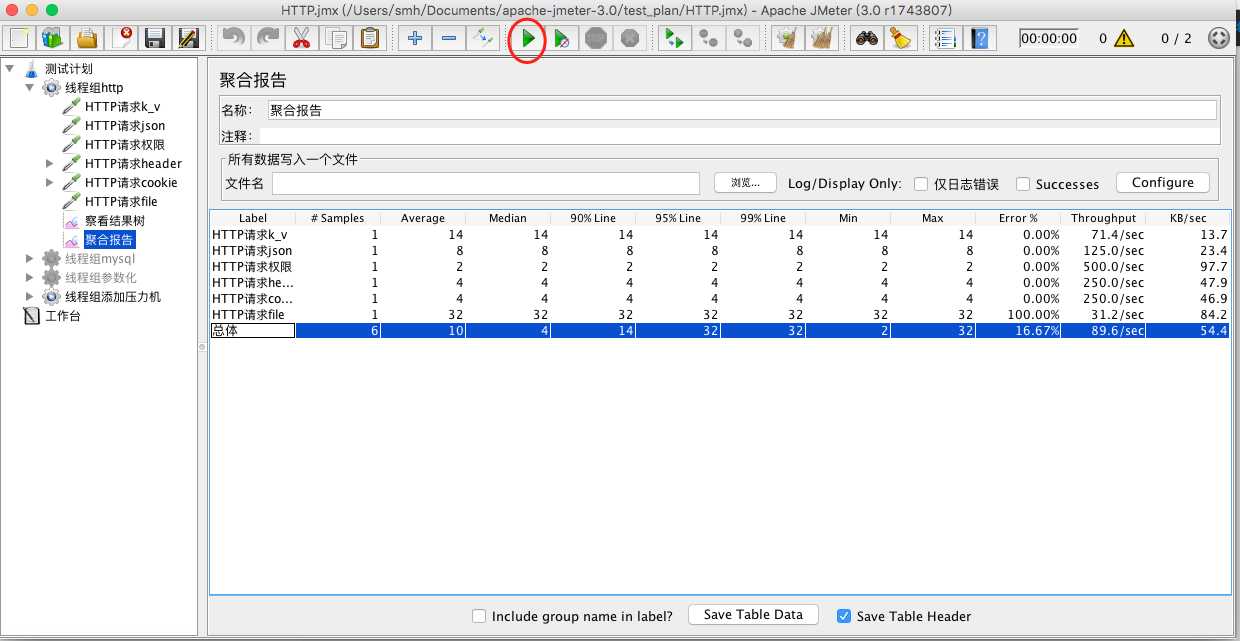Collapse the 线程组http node
This screenshot has width=1240, height=641.
pyautogui.click(x=29, y=88)
